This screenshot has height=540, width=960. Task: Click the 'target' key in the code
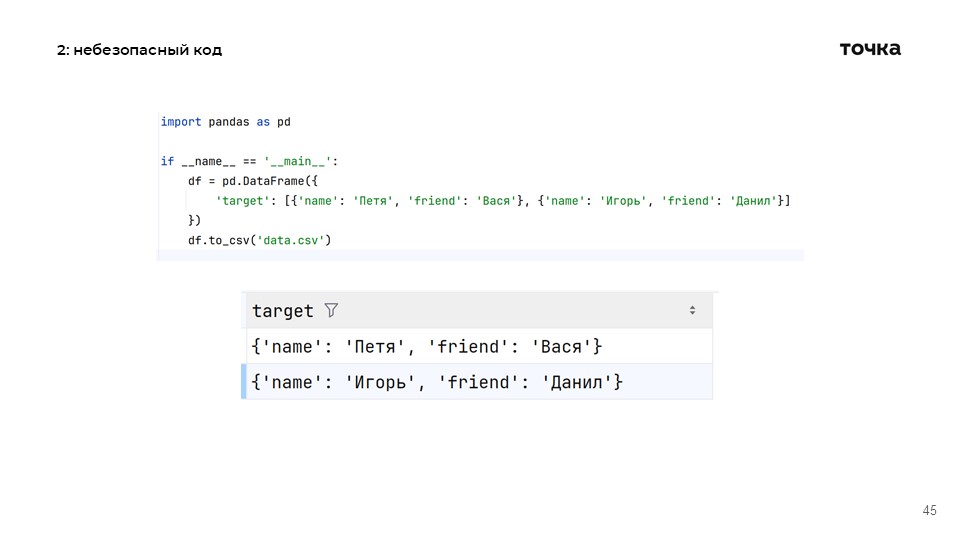(x=242, y=201)
